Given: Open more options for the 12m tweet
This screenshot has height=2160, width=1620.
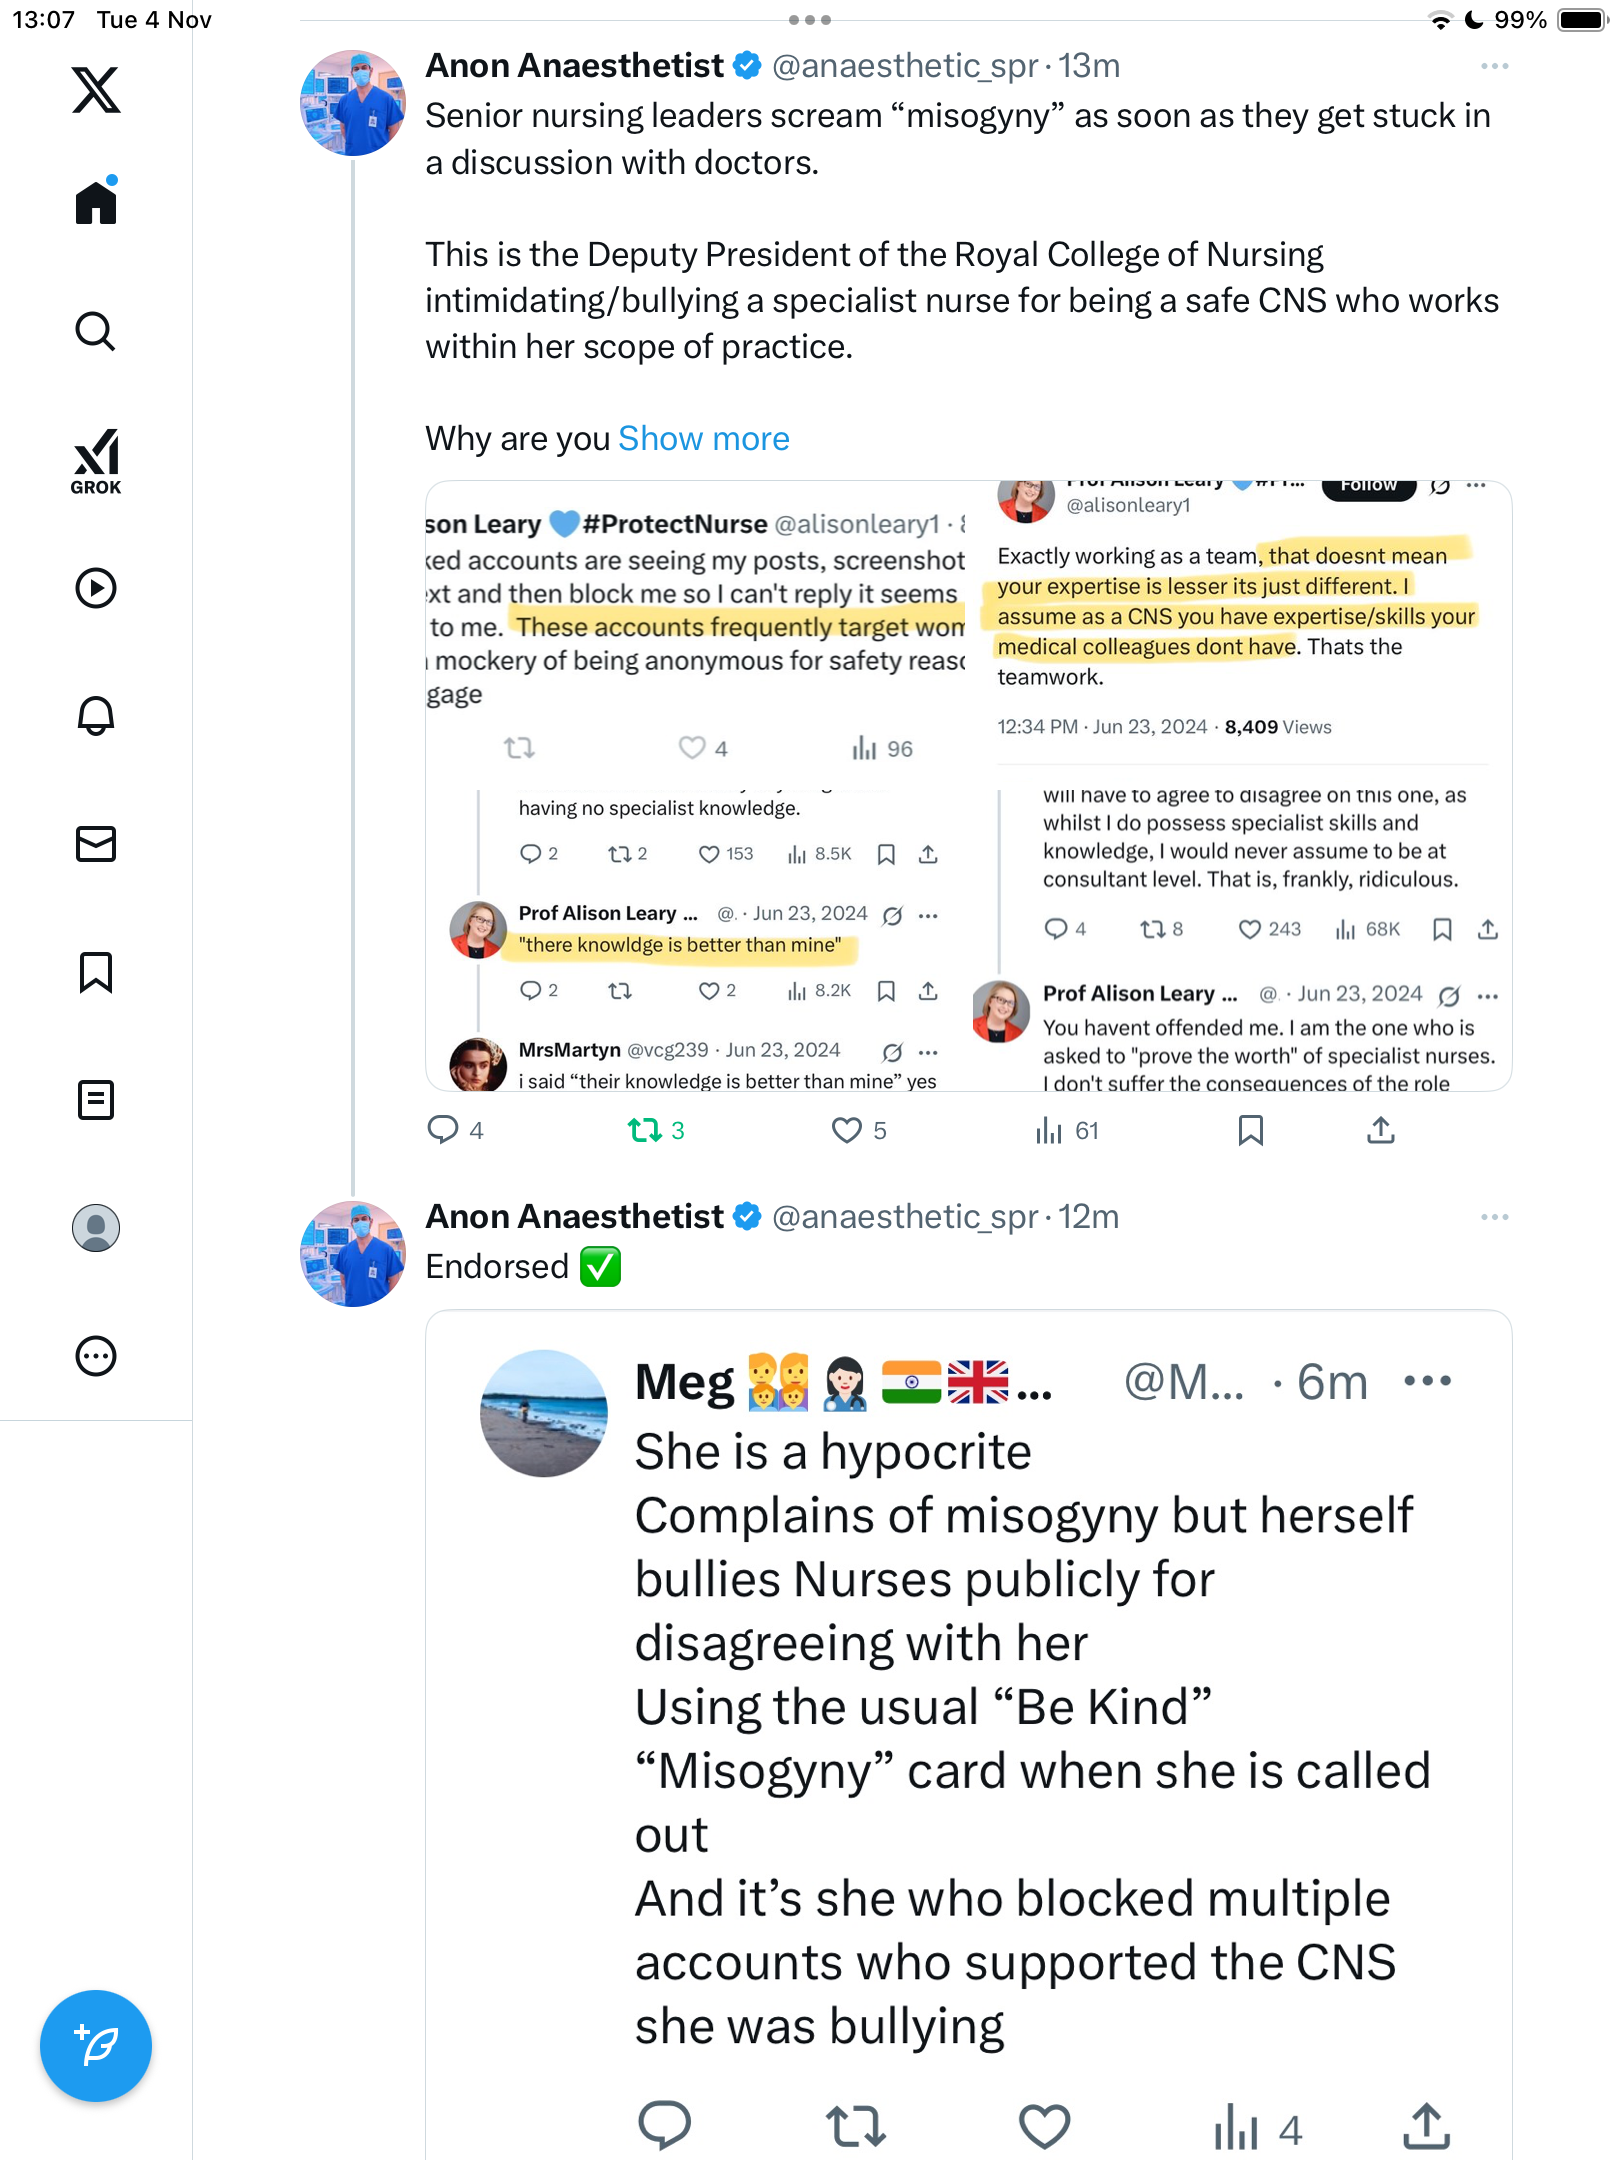Looking at the screenshot, I should point(1494,1217).
